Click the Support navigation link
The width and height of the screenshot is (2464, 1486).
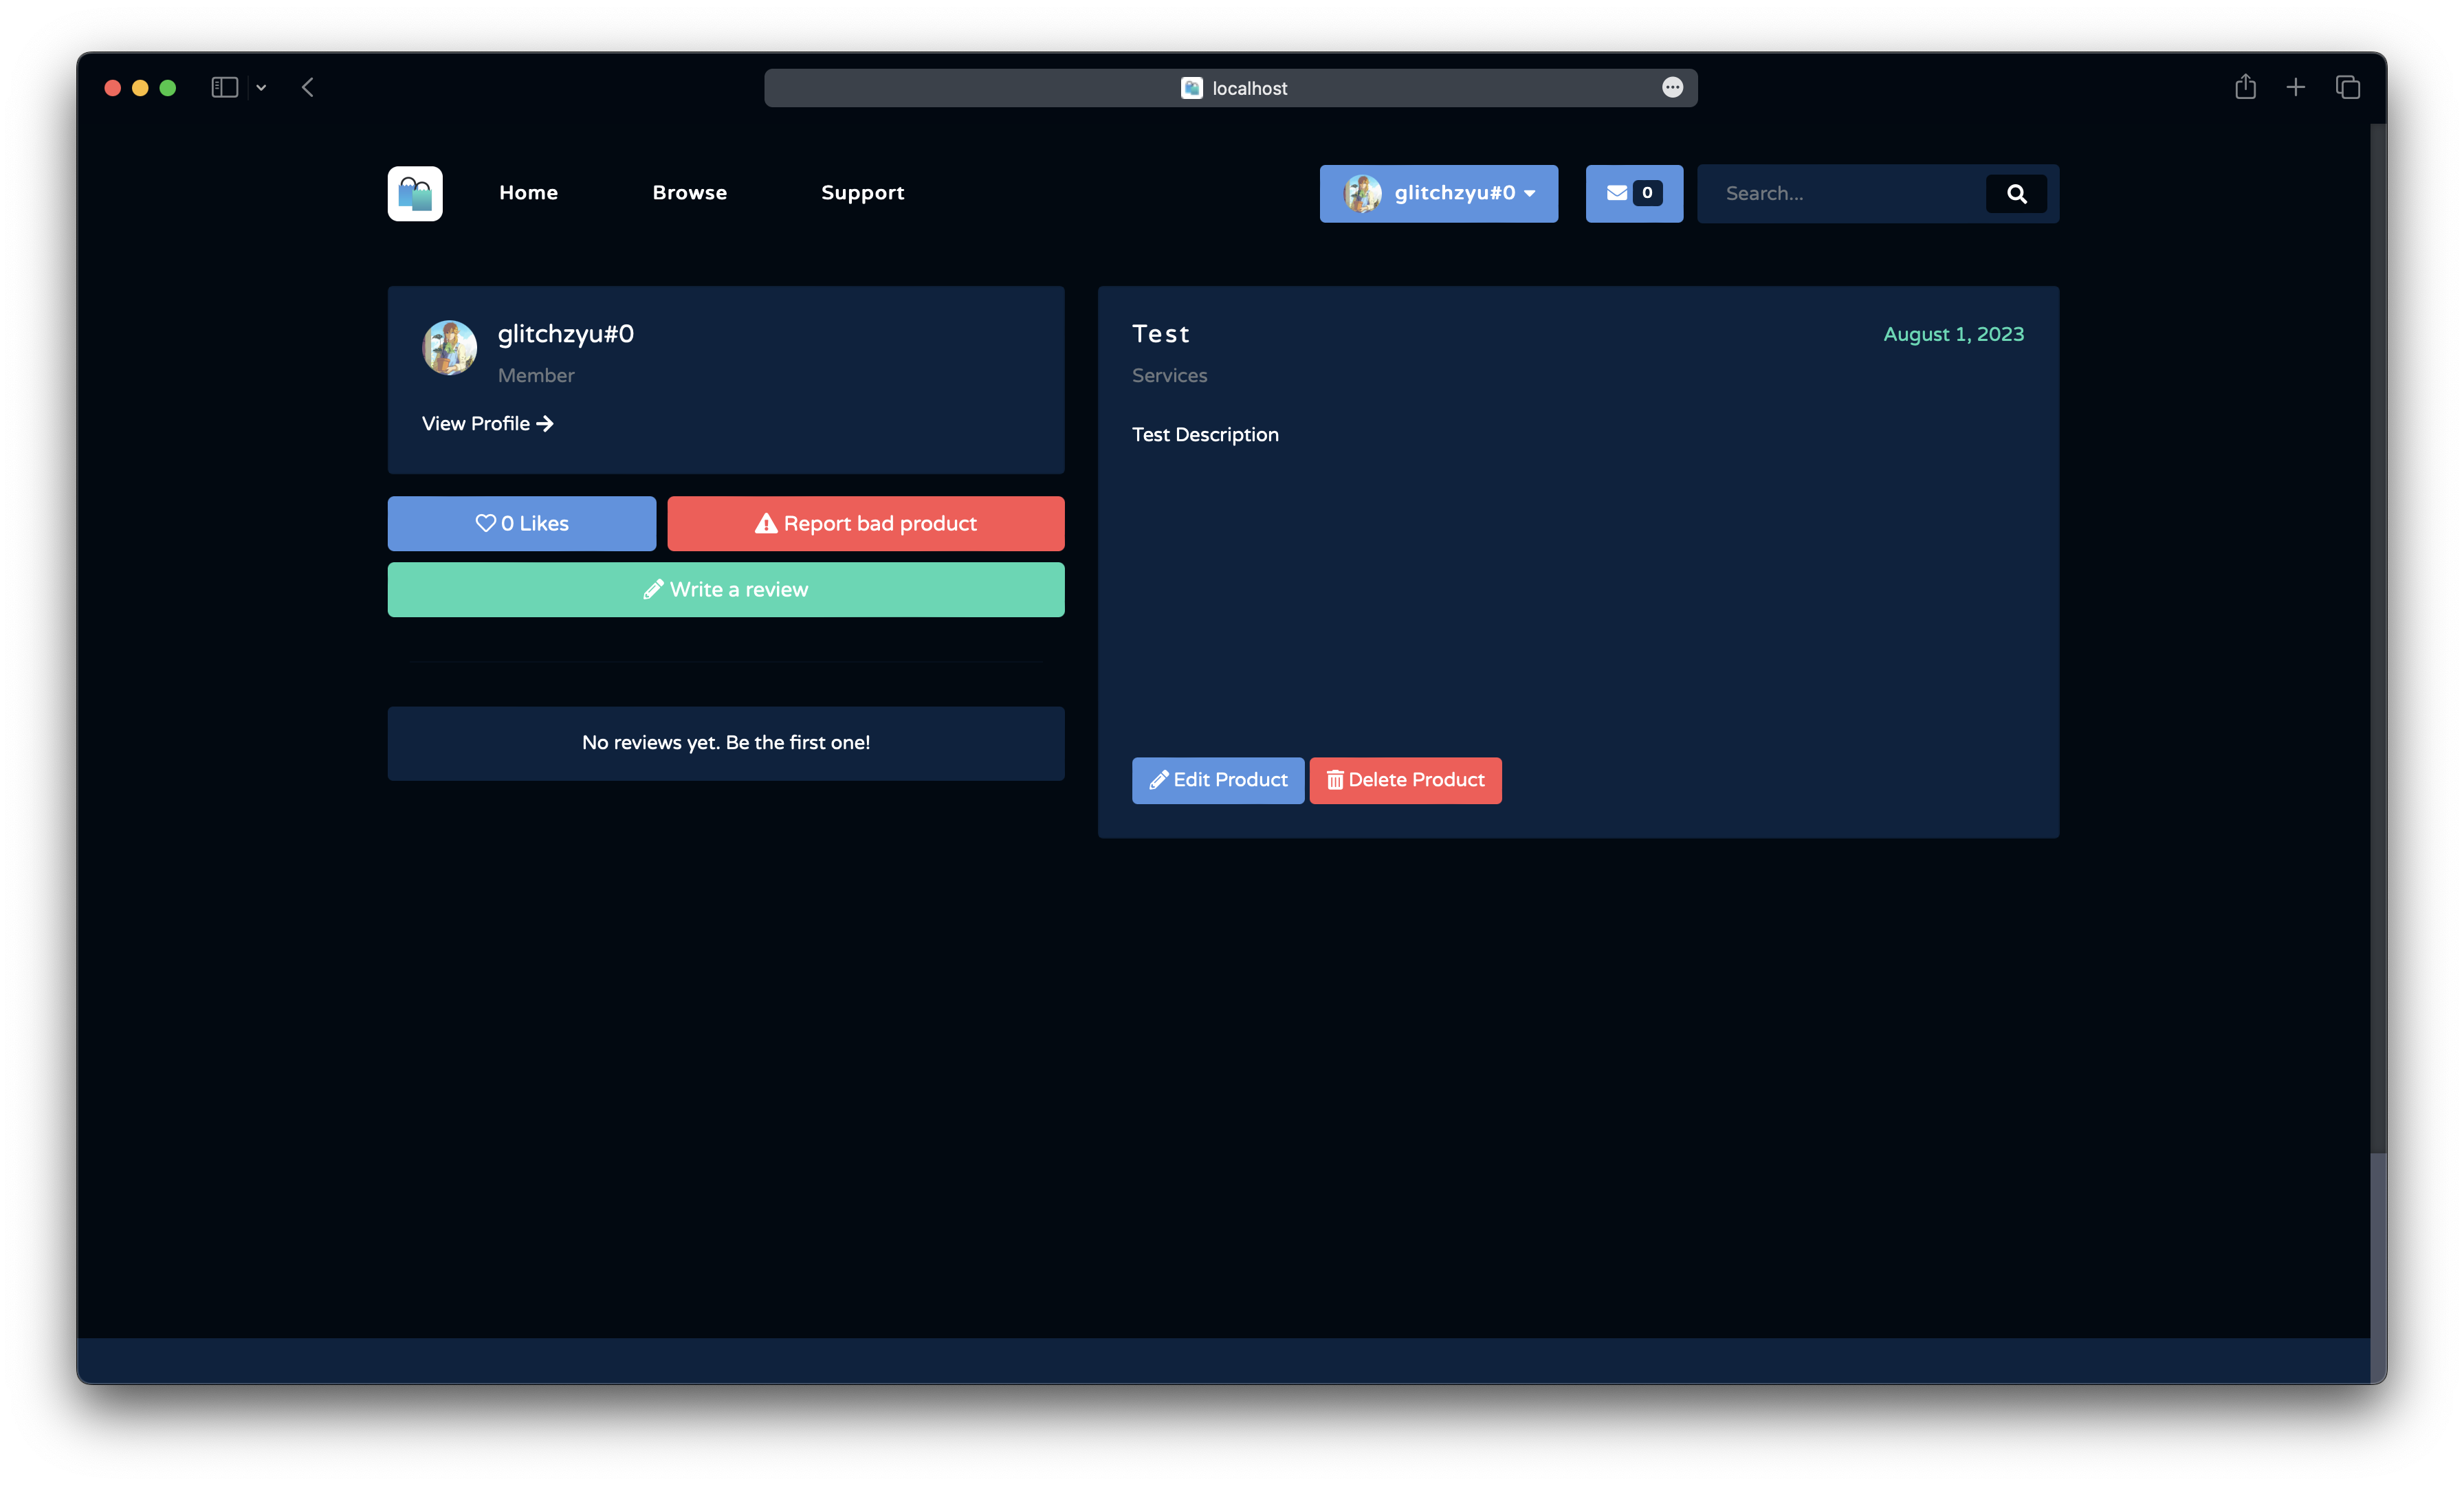tap(862, 193)
